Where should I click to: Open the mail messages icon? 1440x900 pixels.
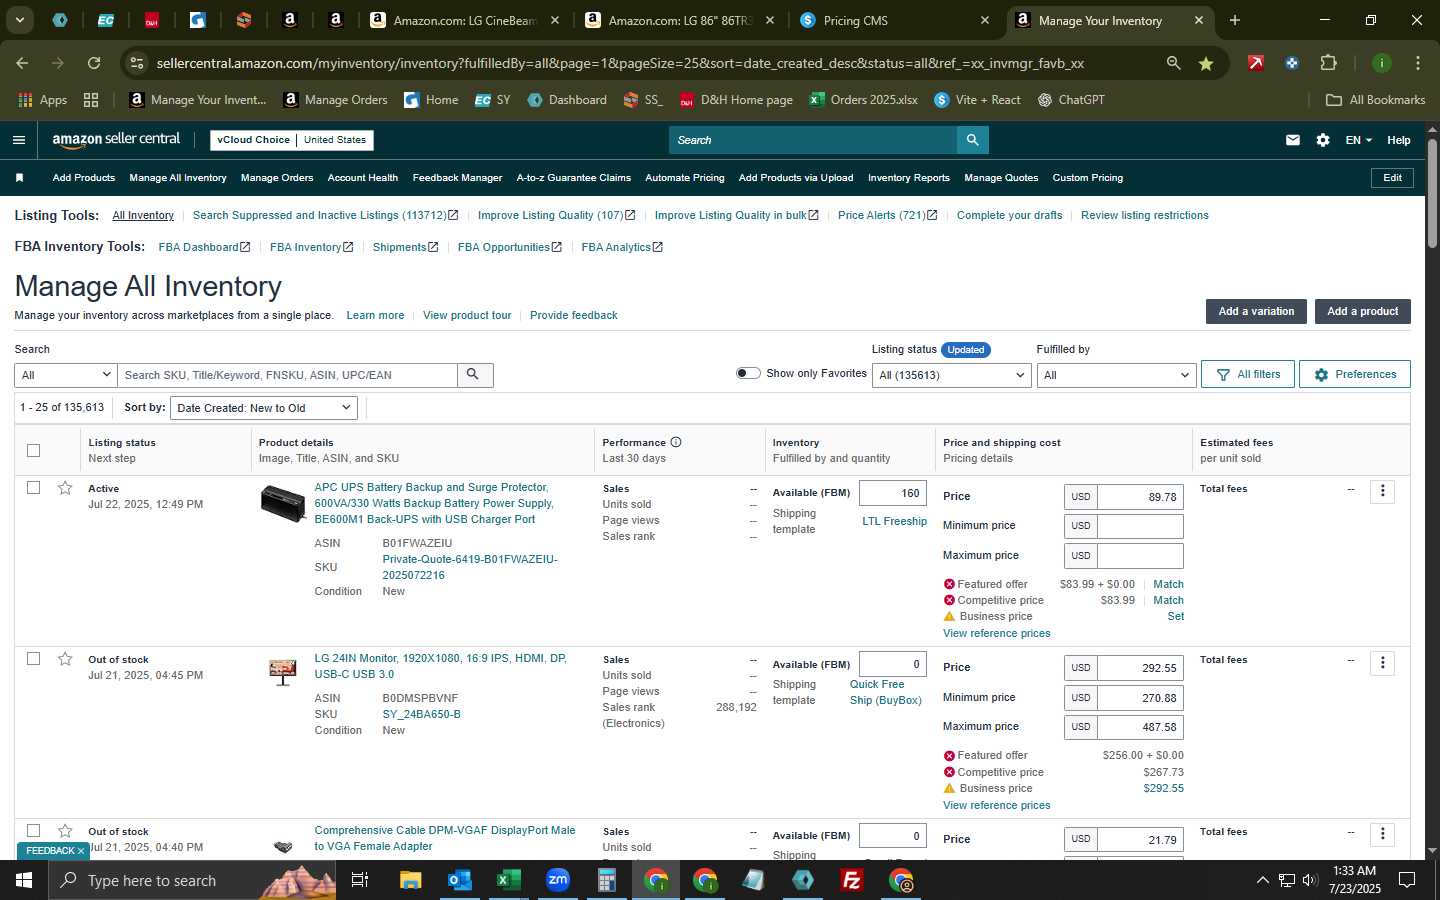tap(1293, 140)
